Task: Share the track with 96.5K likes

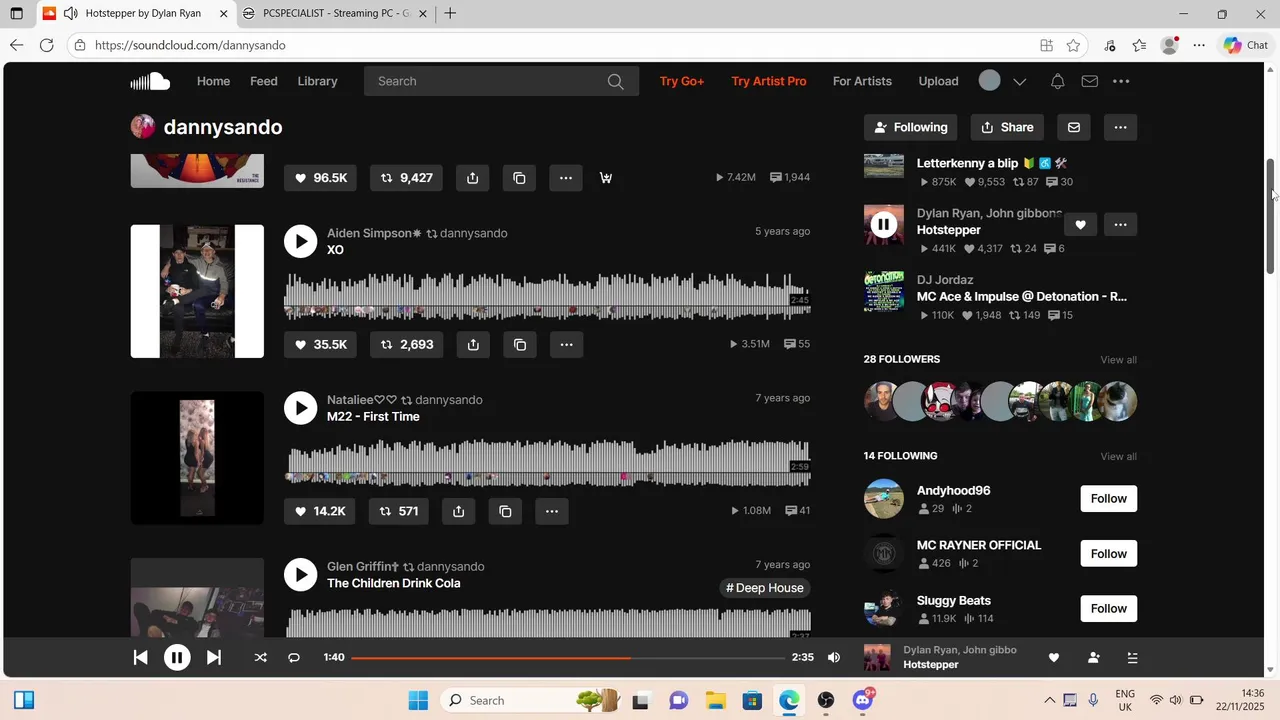Action: [473, 178]
